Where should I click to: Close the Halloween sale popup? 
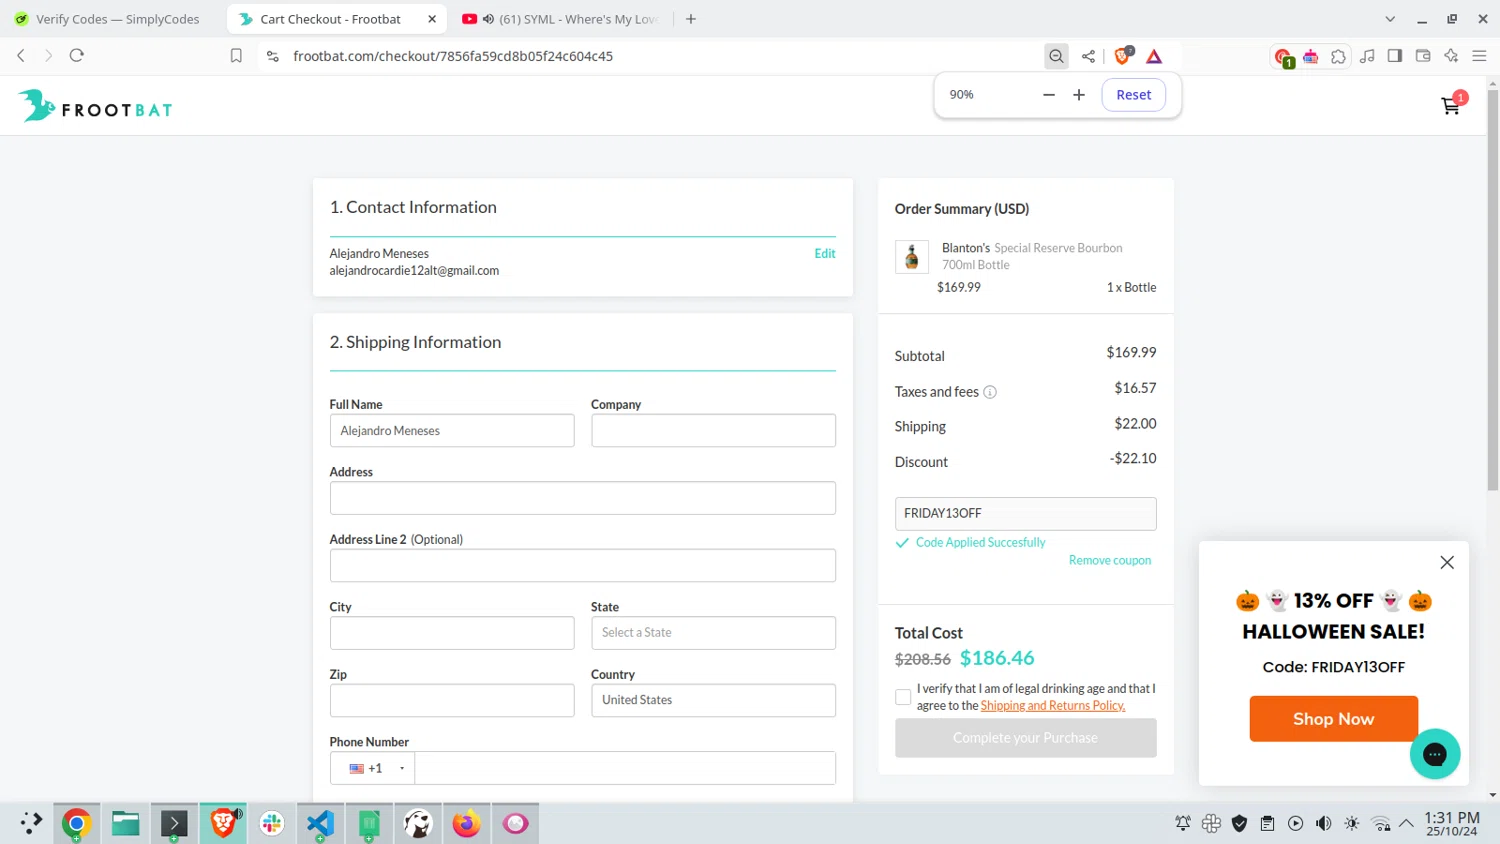click(1447, 562)
